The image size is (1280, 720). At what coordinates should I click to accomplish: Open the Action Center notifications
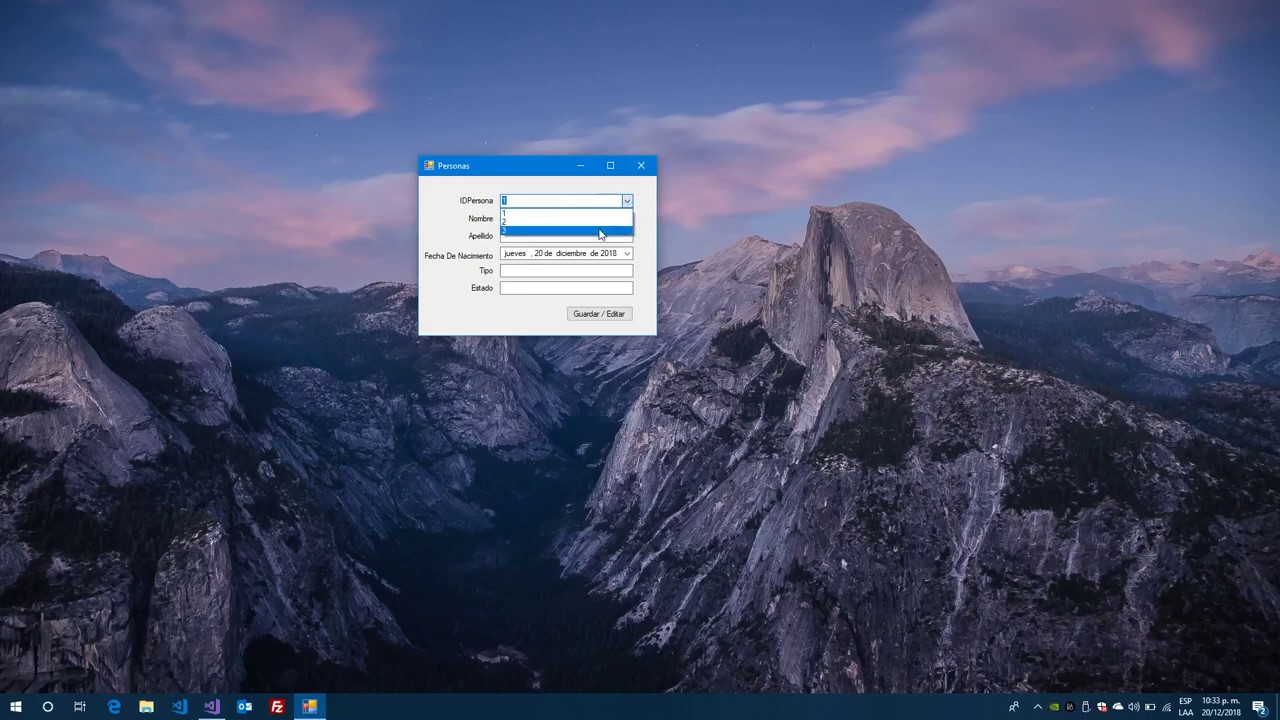point(1260,707)
